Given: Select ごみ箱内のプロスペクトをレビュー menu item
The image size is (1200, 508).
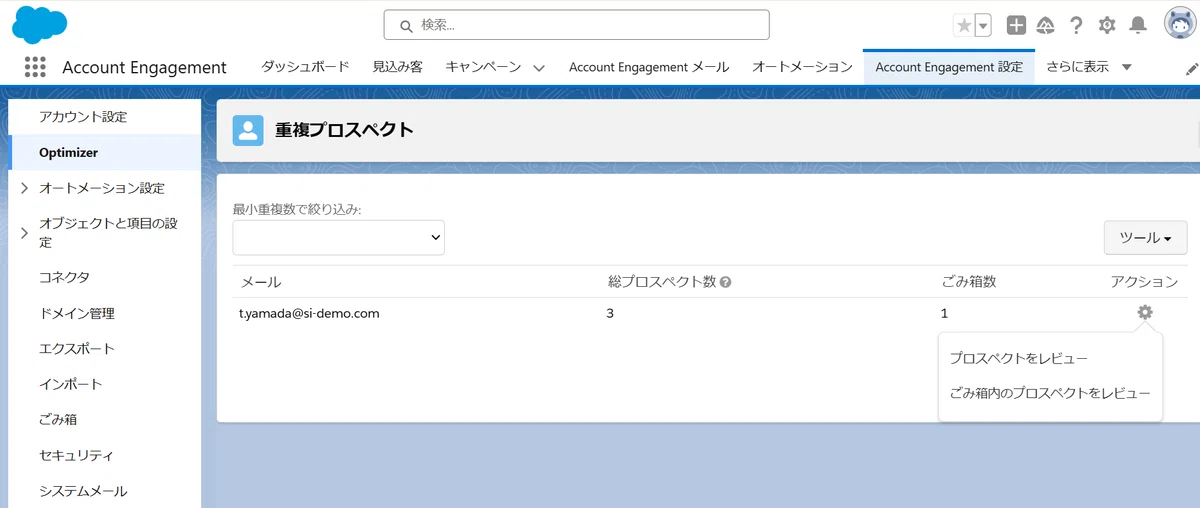Looking at the screenshot, I should coord(1049,393).
